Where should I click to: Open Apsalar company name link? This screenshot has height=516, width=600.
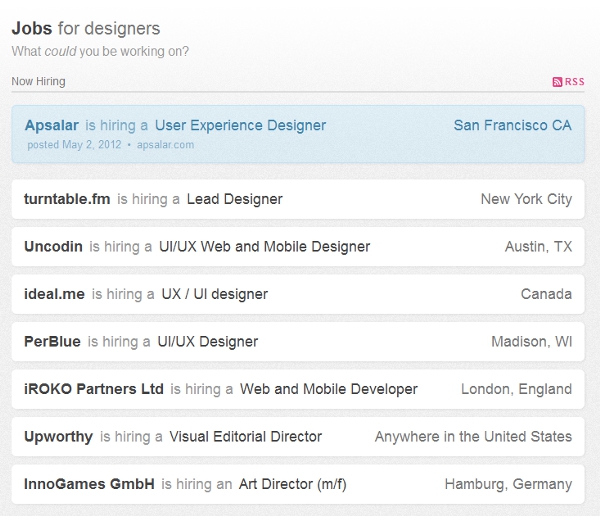coord(52,125)
